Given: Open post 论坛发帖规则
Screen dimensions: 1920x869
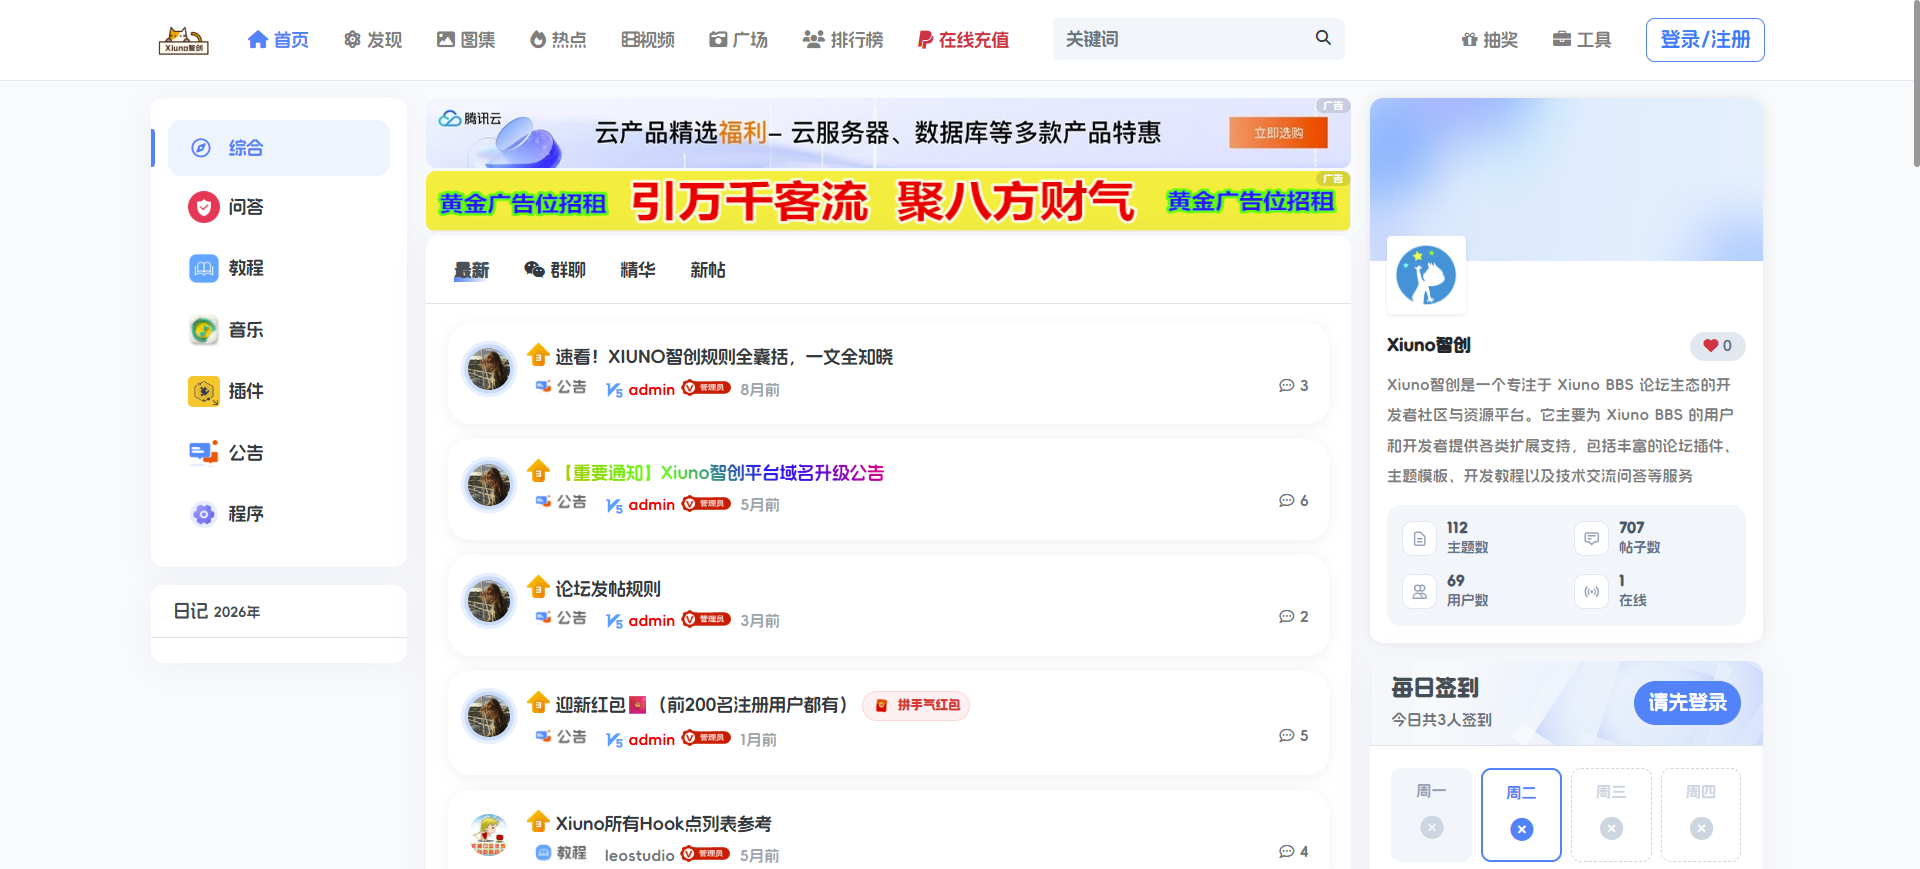Looking at the screenshot, I should pyautogui.click(x=608, y=589).
